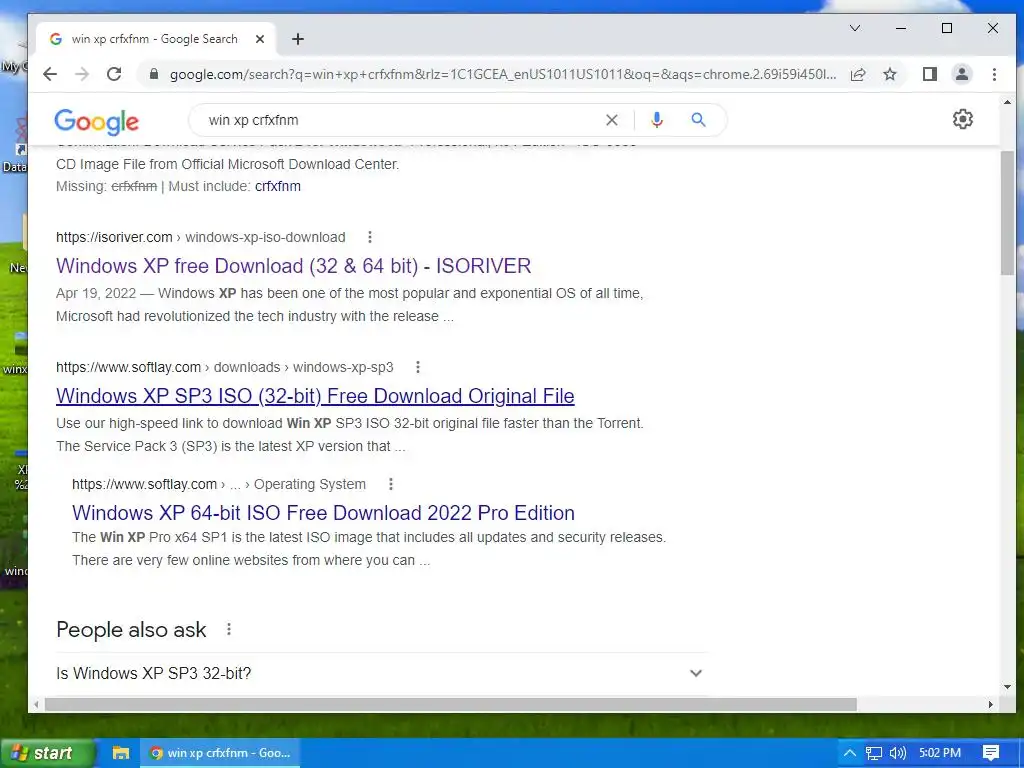Open Chrome side panel
Image resolution: width=1024 pixels, height=768 pixels.
930,74
